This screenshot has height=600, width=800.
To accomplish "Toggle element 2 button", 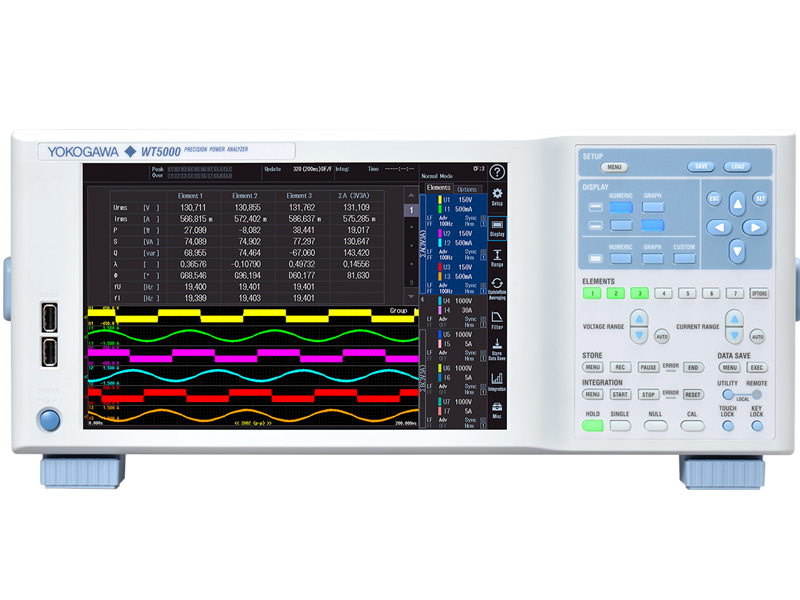I will pyautogui.click(x=616, y=293).
